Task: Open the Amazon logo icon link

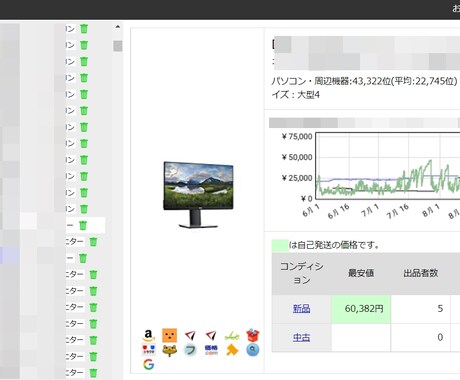Action: (x=148, y=335)
